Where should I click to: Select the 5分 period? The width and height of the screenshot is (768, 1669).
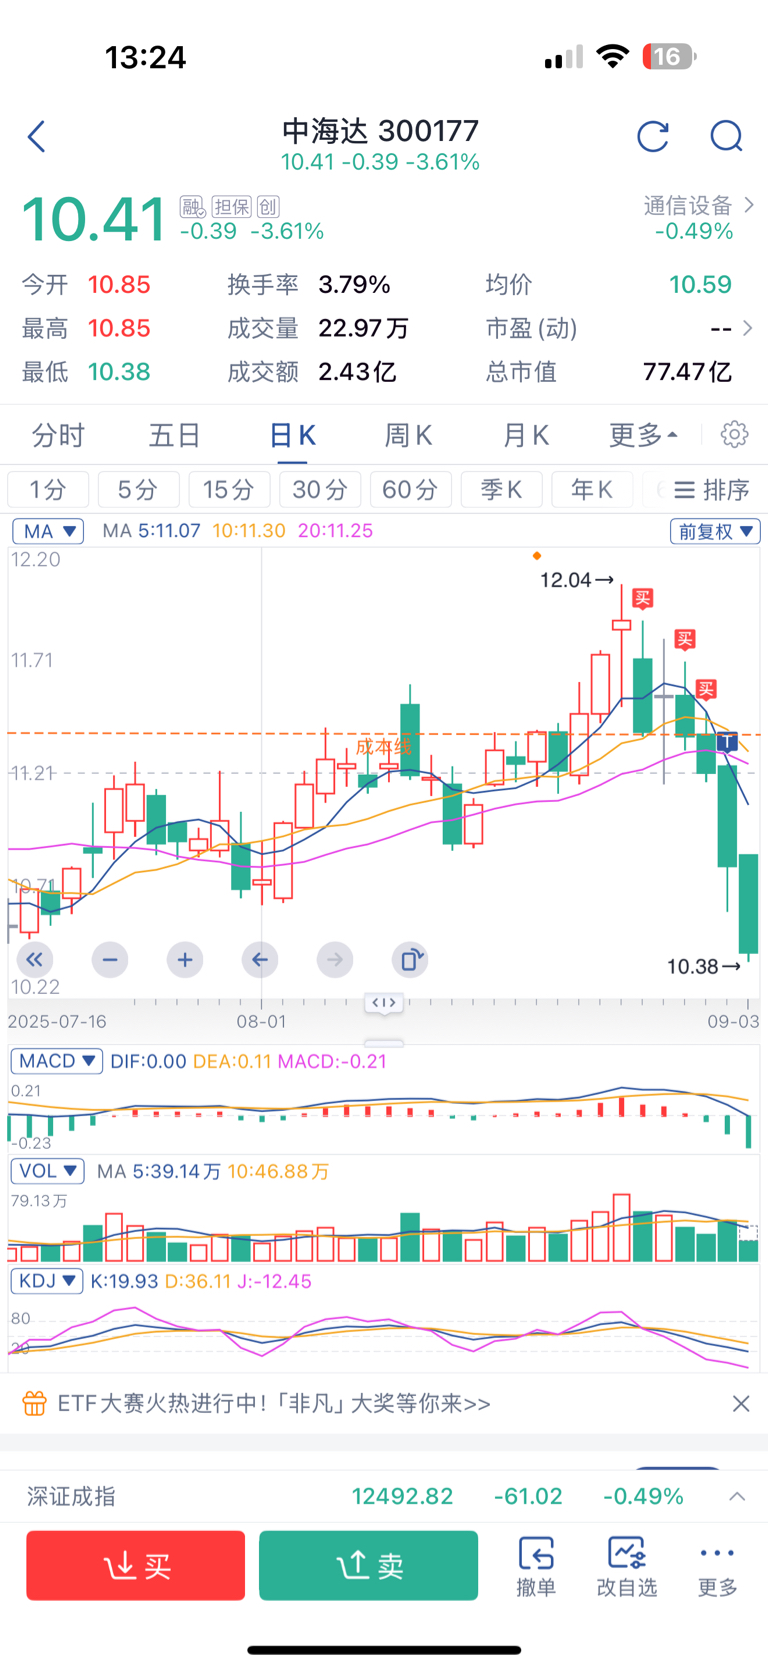(x=138, y=489)
